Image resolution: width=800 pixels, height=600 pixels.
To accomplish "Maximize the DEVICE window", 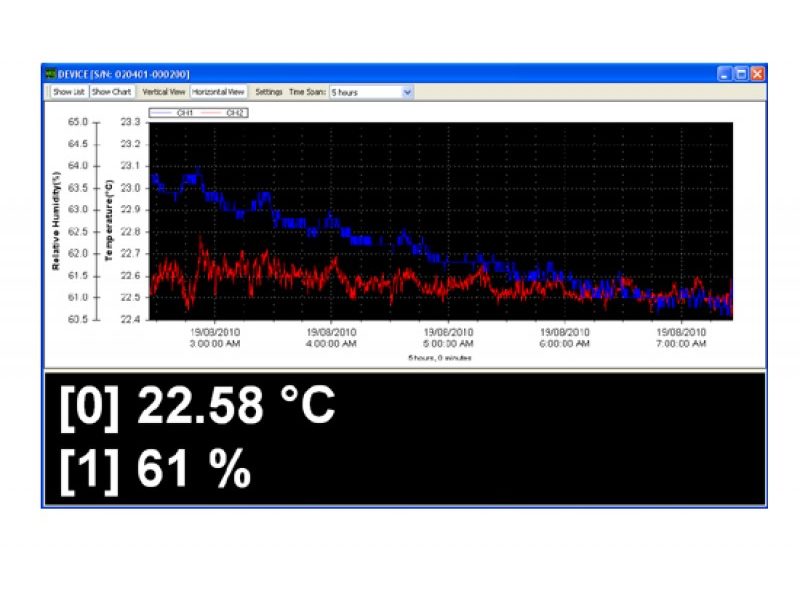I will pyautogui.click(x=741, y=74).
